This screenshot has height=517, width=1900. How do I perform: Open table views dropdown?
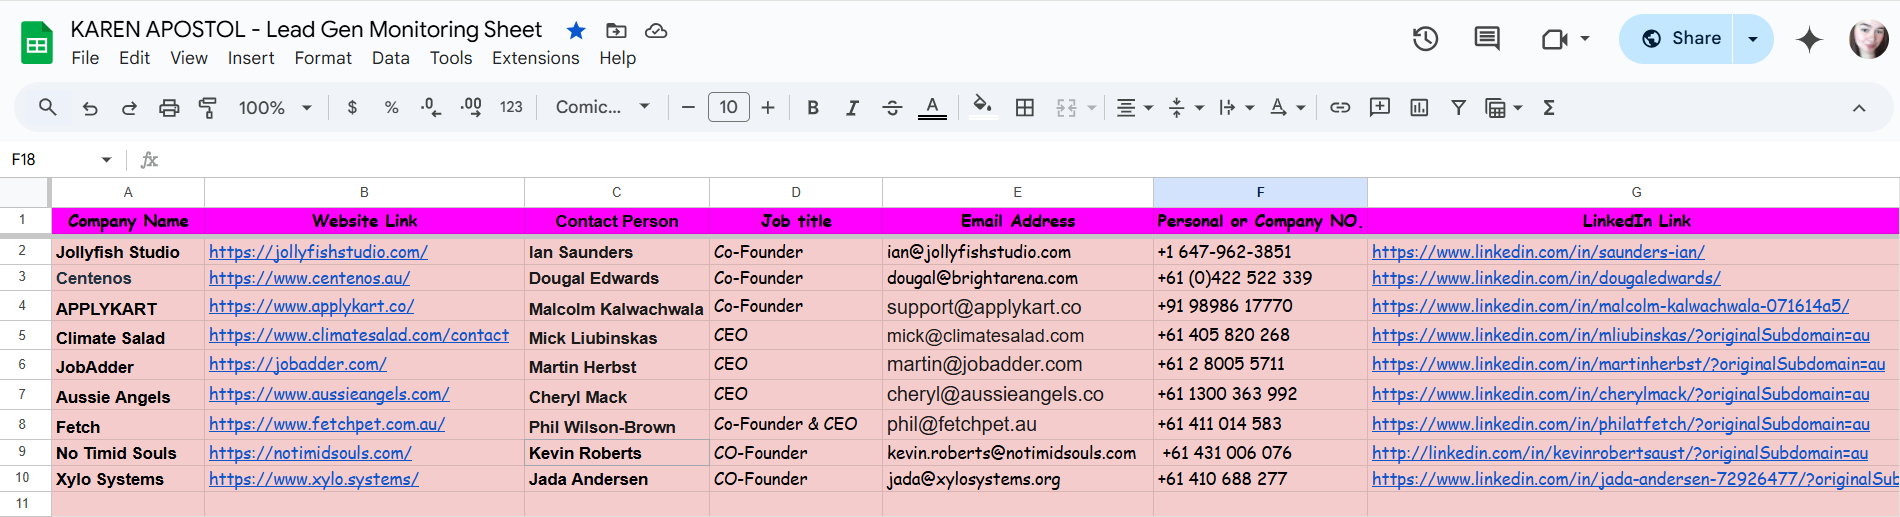[1504, 108]
